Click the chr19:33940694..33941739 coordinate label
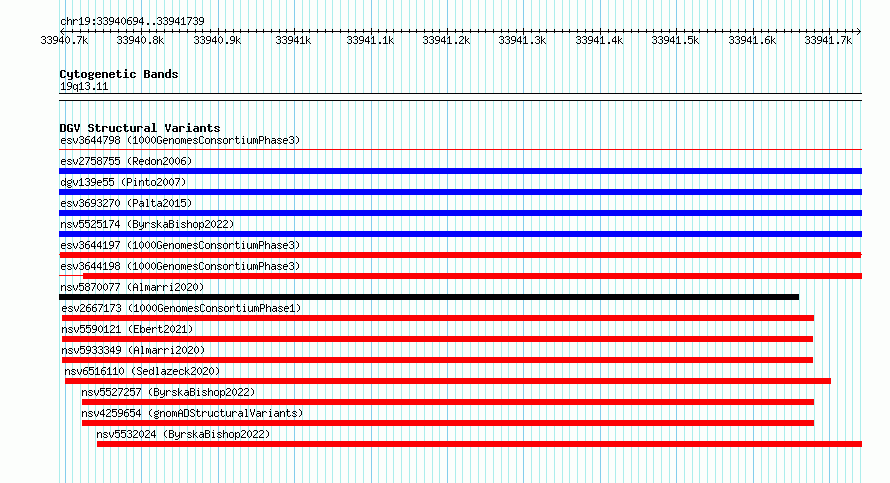 [x=132, y=21]
